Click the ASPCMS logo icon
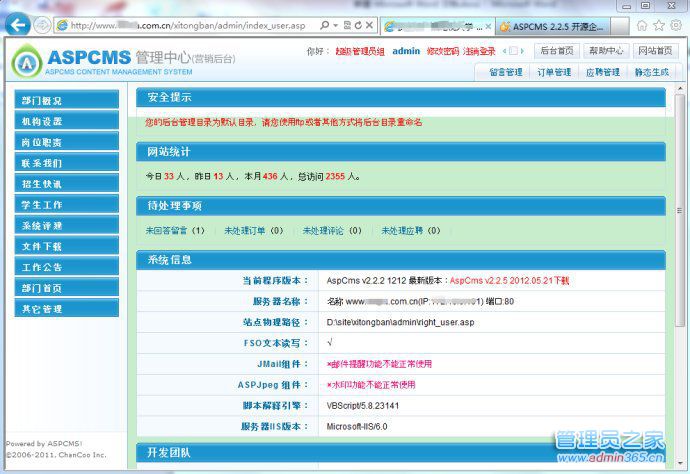This screenshot has height=474, width=690. pyautogui.click(x=27, y=62)
